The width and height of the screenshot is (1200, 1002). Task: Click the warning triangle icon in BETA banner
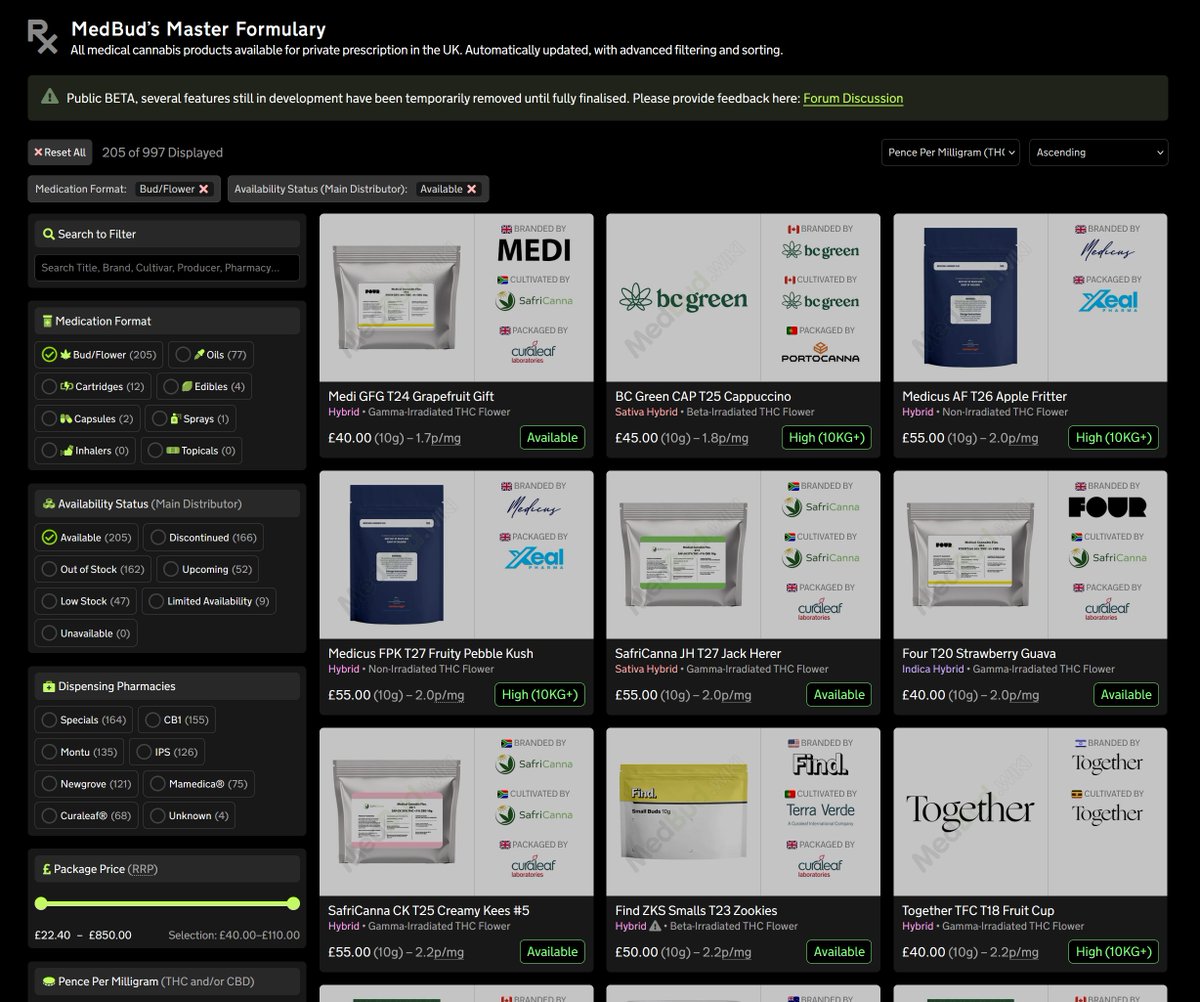49,97
